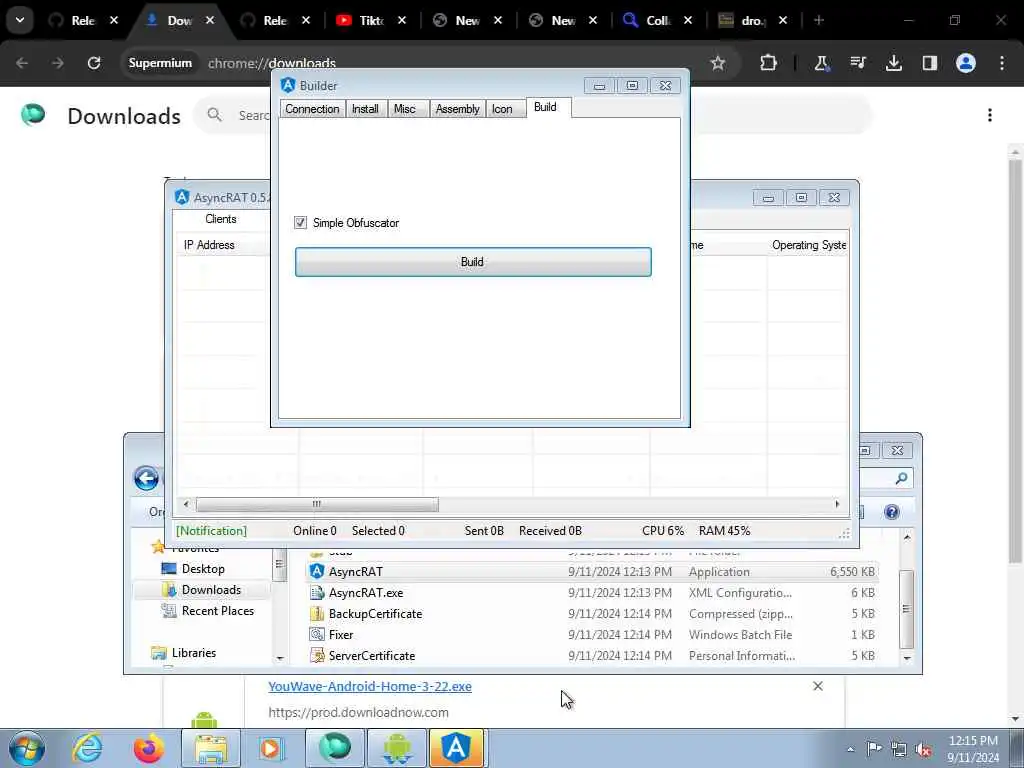Click Explorer's back navigation button
This screenshot has width=1024, height=768.
(x=146, y=478)
